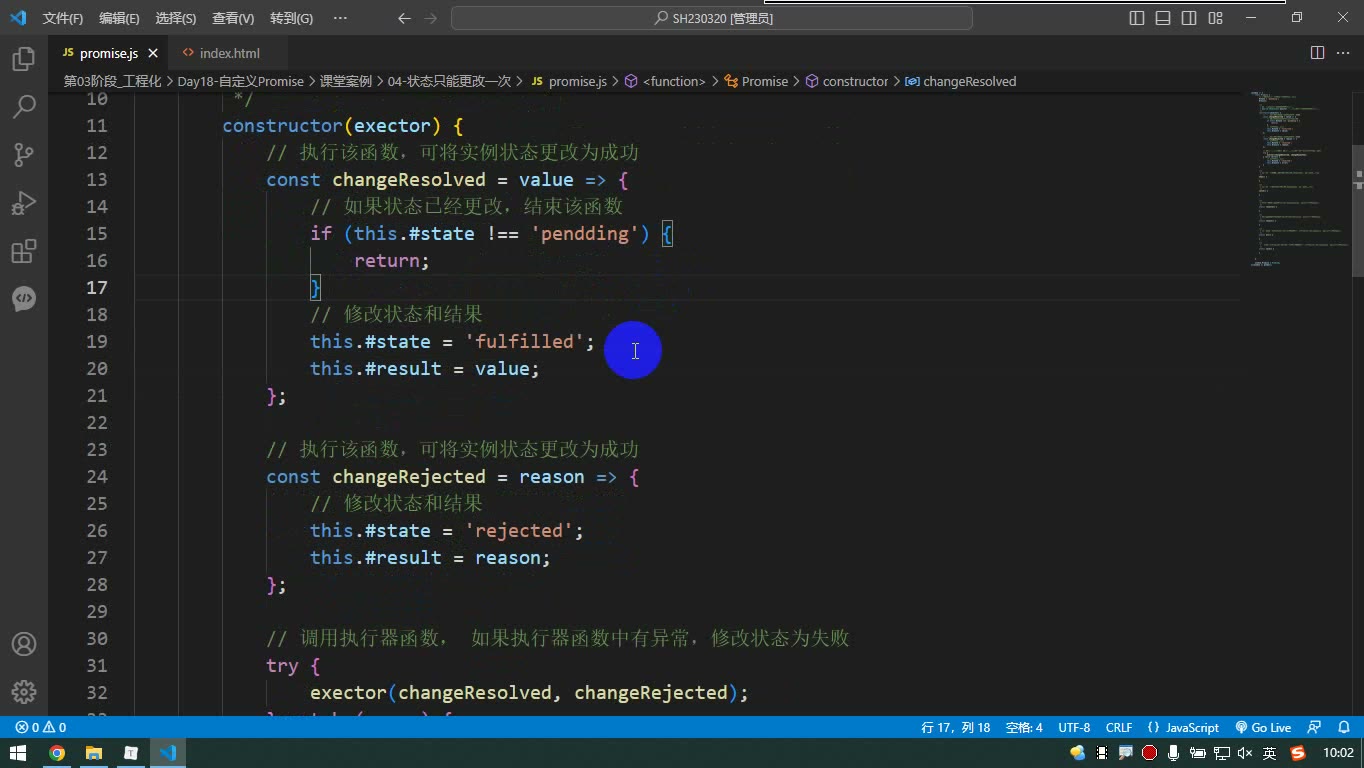The image size is (1364, 768).
Task: Open the Accounts icon in activity bar
Action: click(x=24, y=644)
